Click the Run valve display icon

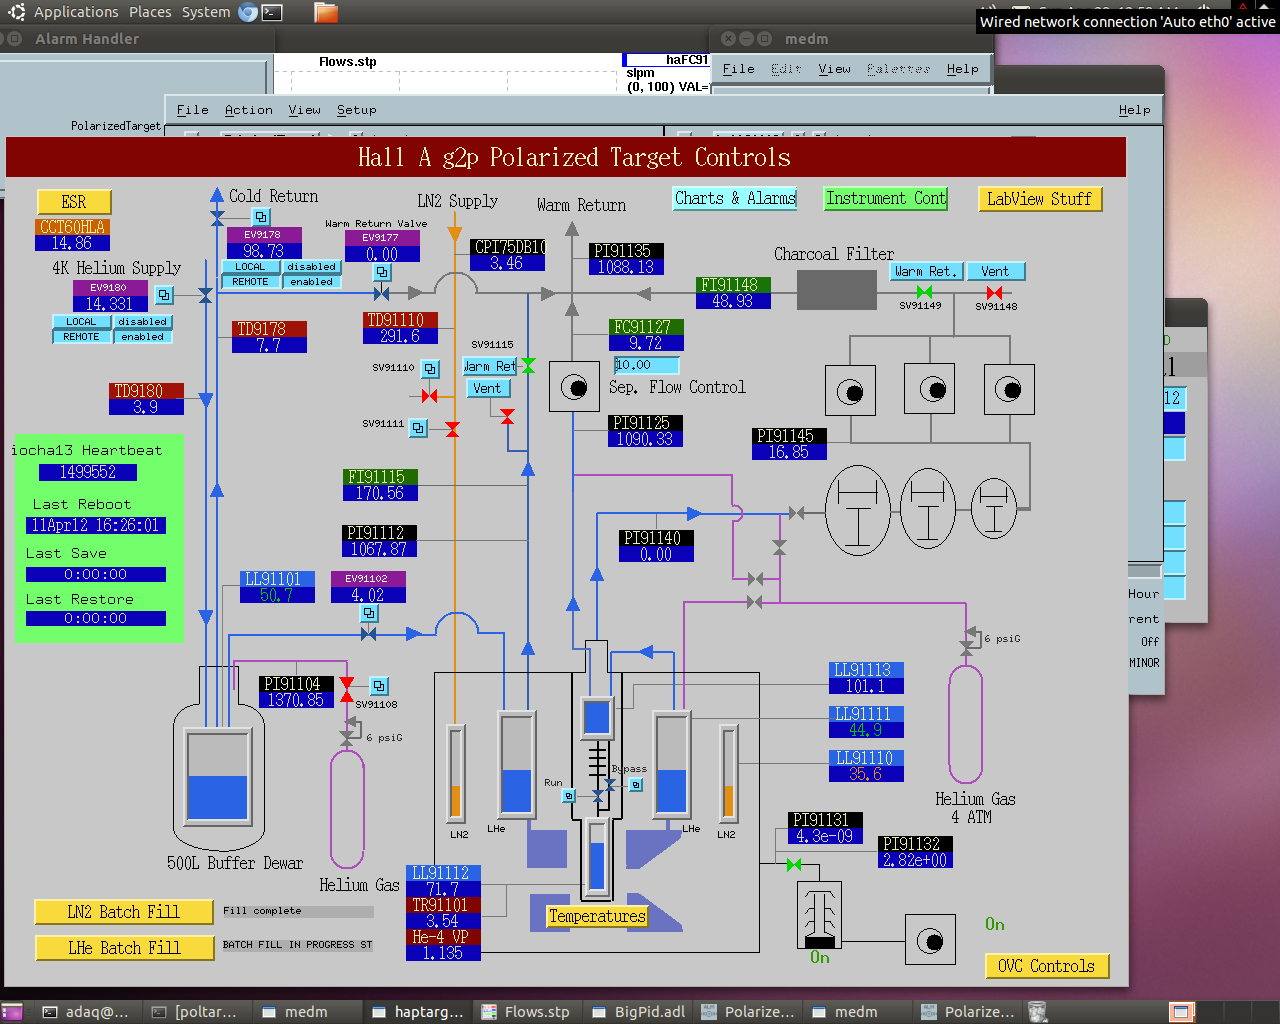569,796
